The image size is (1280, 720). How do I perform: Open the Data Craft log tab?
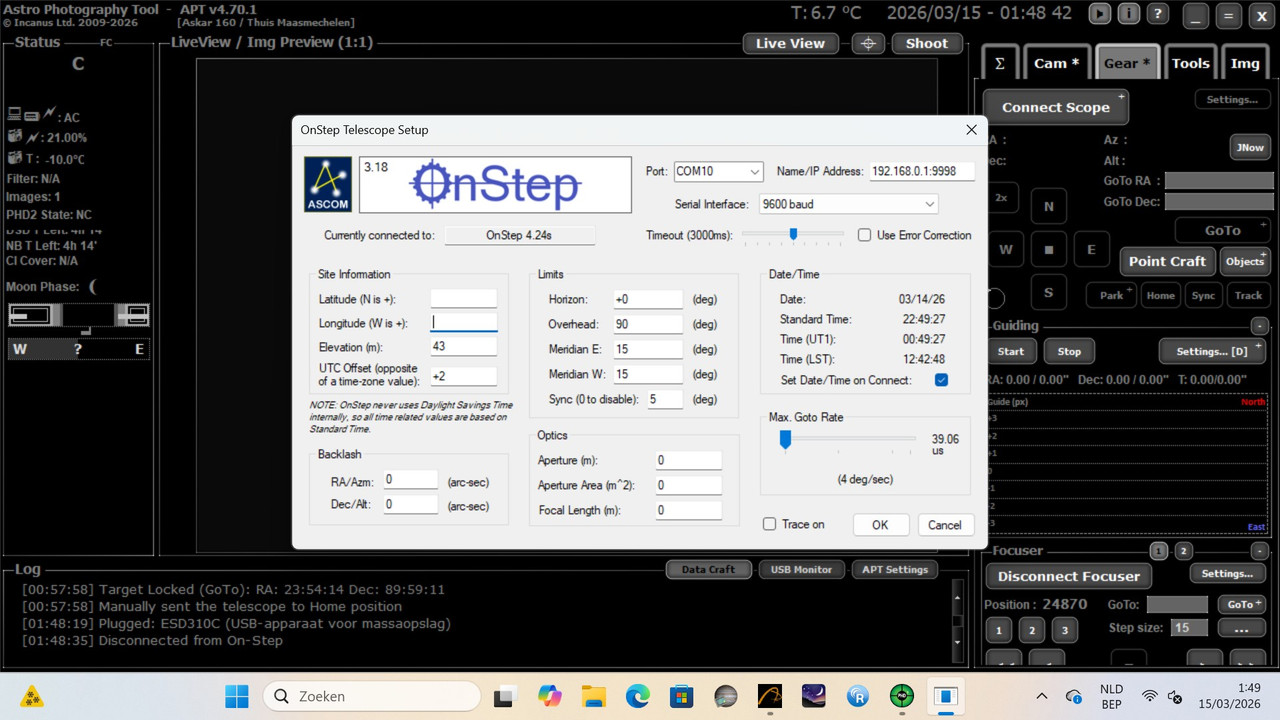[708, 570]
